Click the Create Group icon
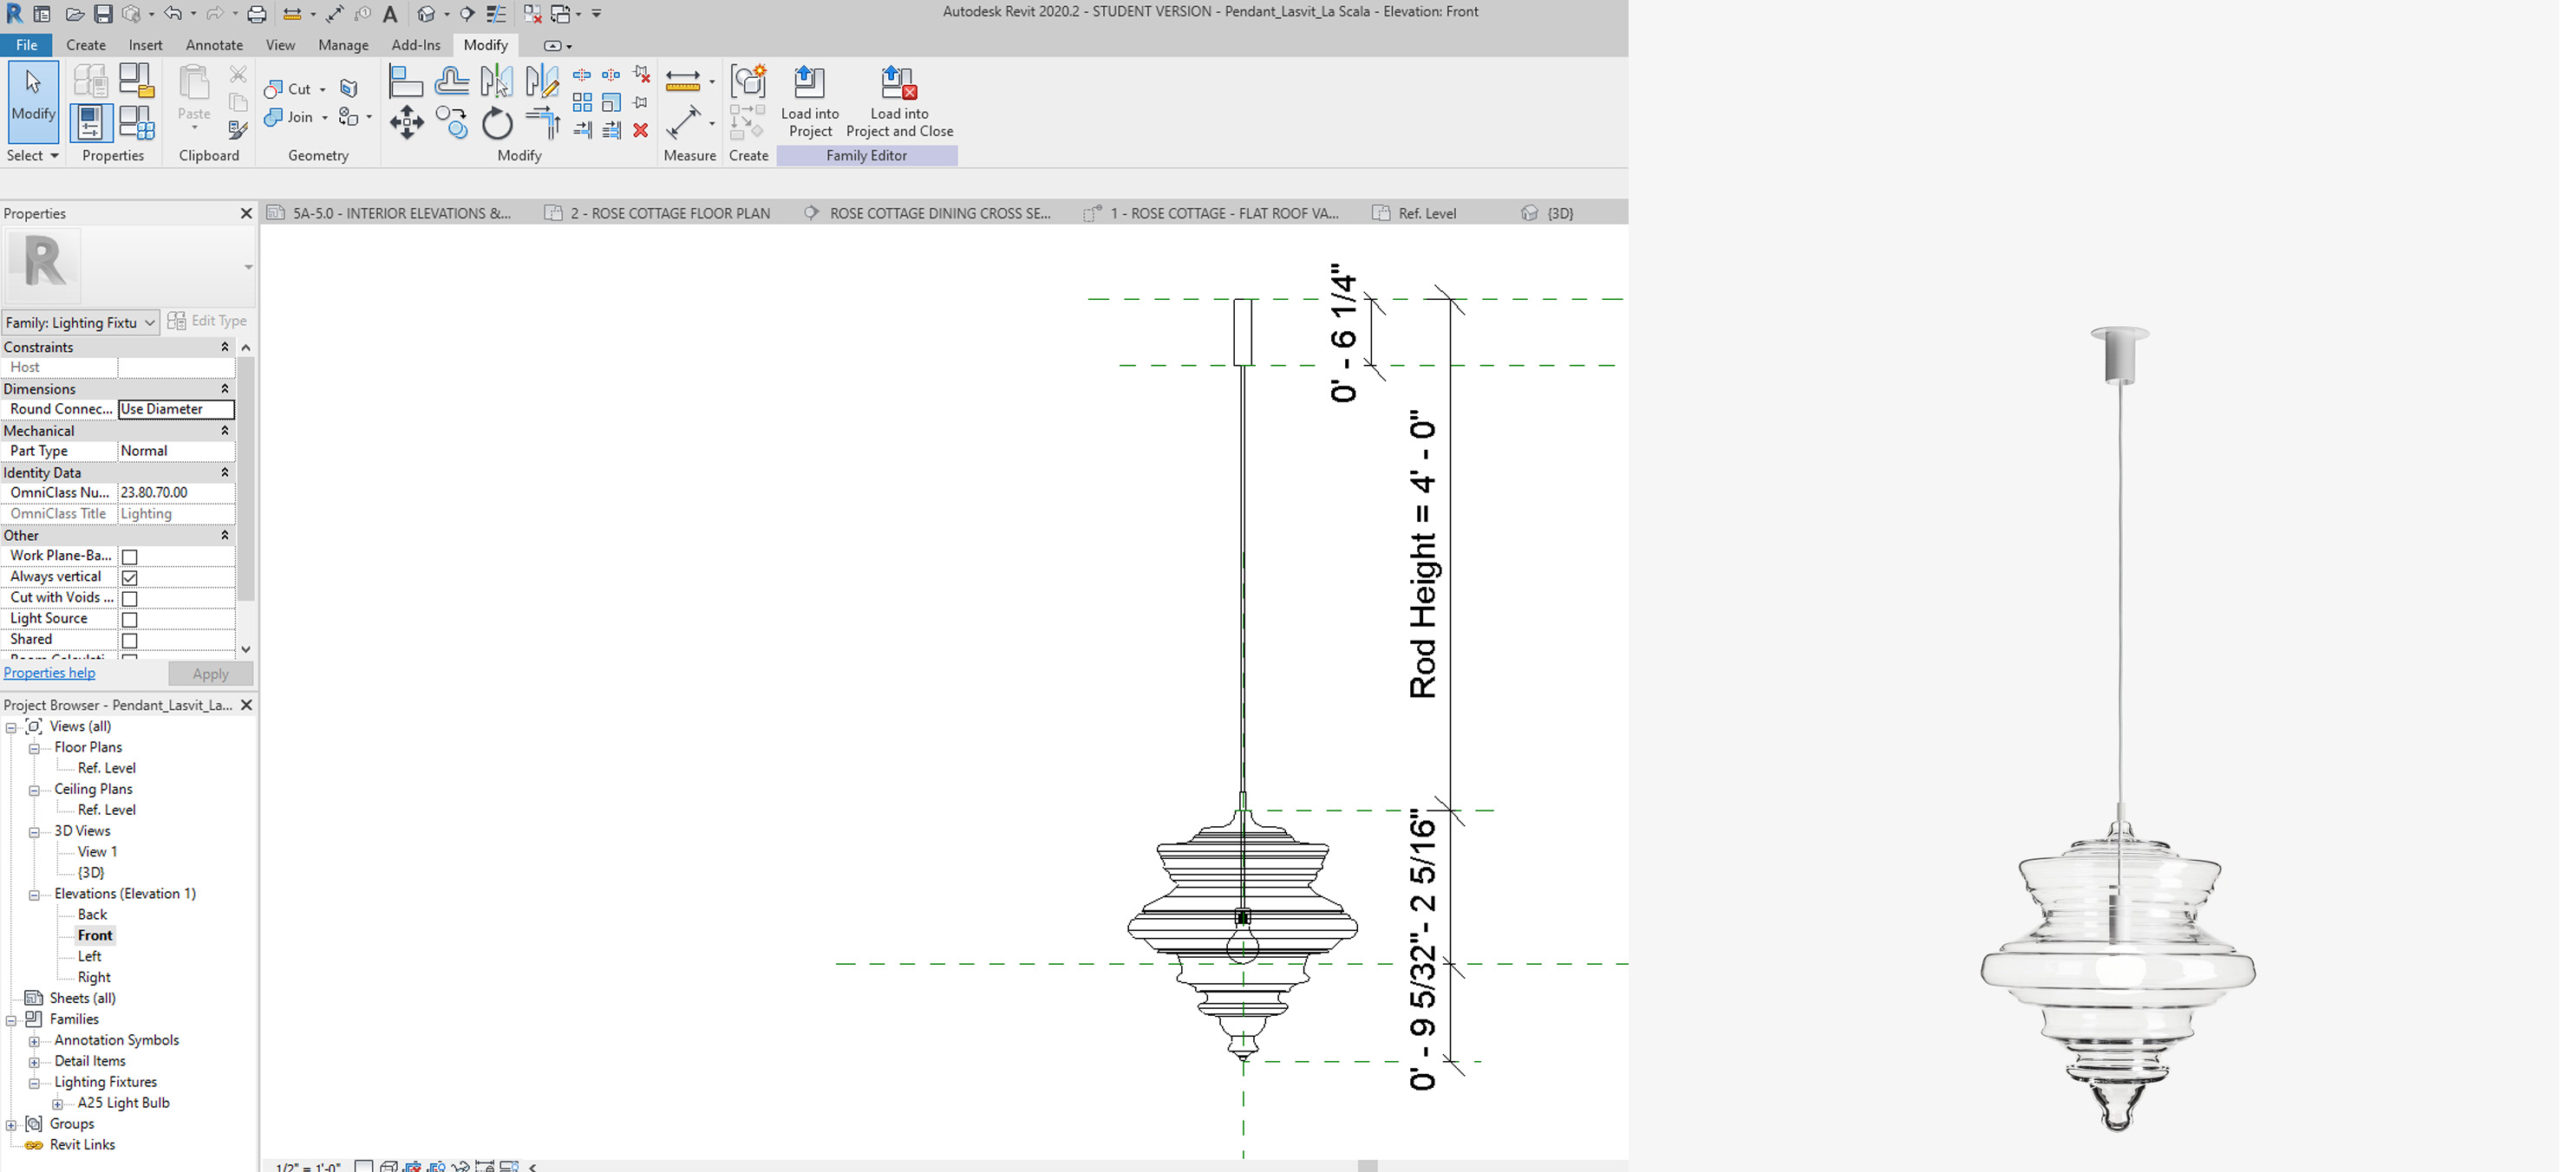 pos(748,81)
